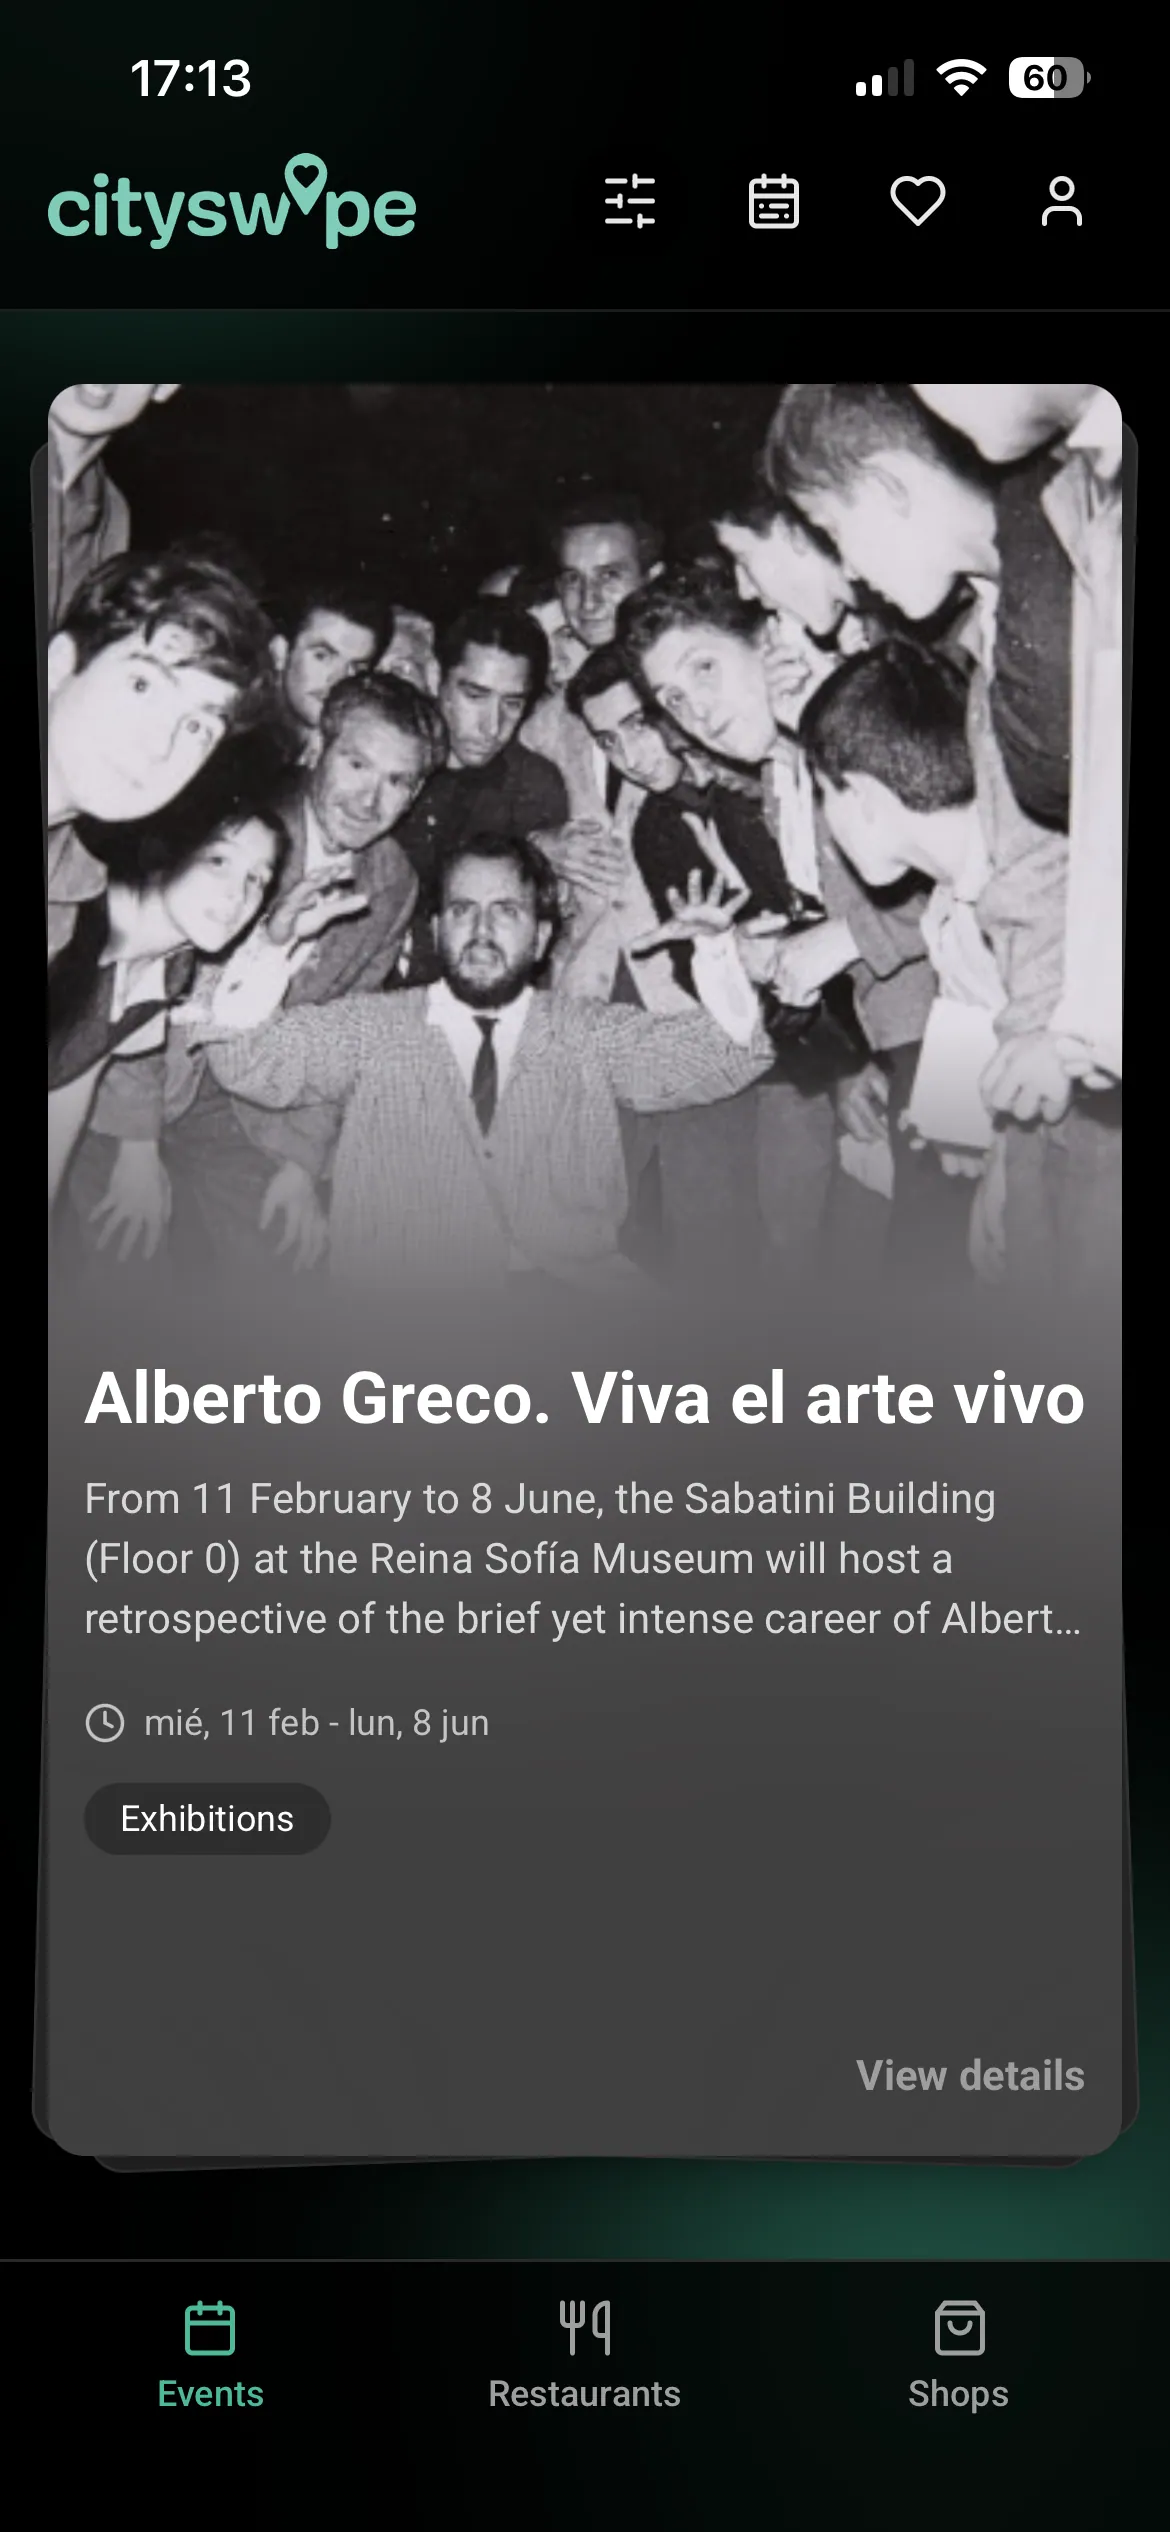Tap the cityswipe logo
The width and height of the screenshot is (1170, 2532).
click(x=232, y=203)
